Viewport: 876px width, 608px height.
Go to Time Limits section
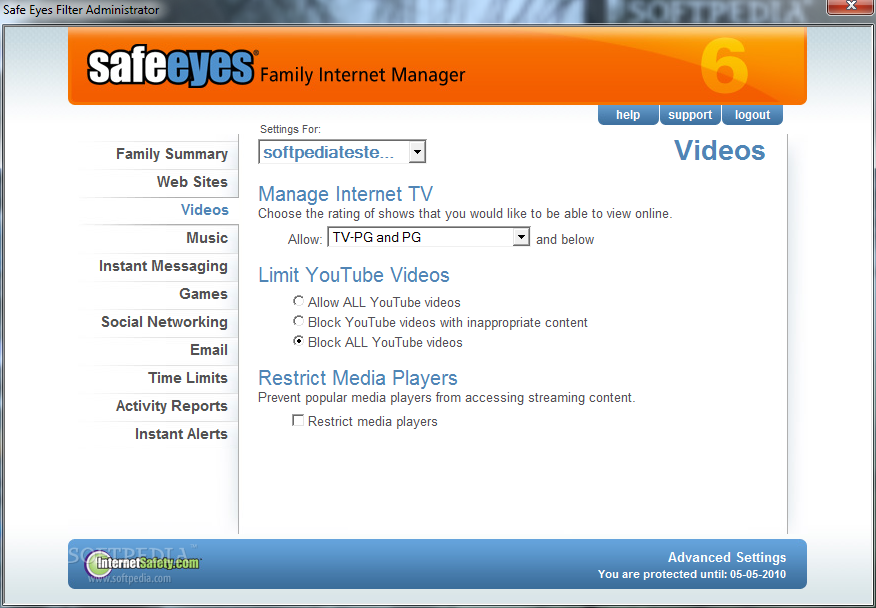pos(188,378)
